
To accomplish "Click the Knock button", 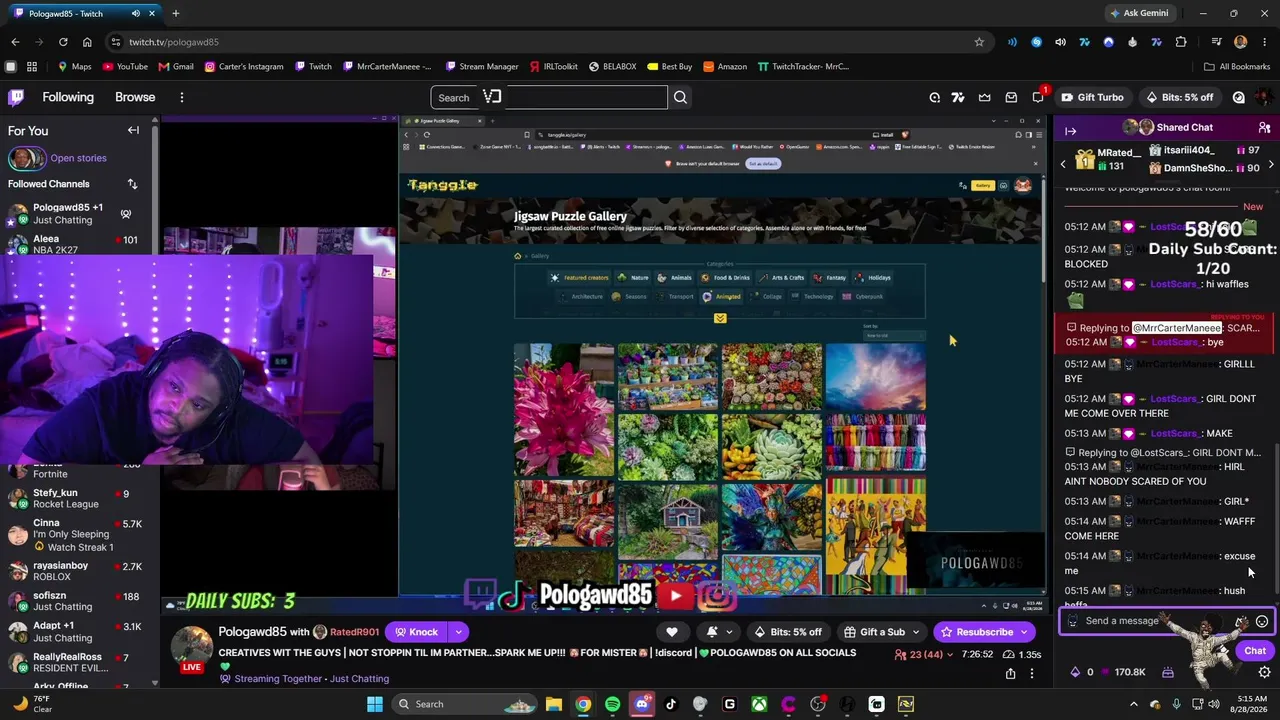I will tap(416, 632).
